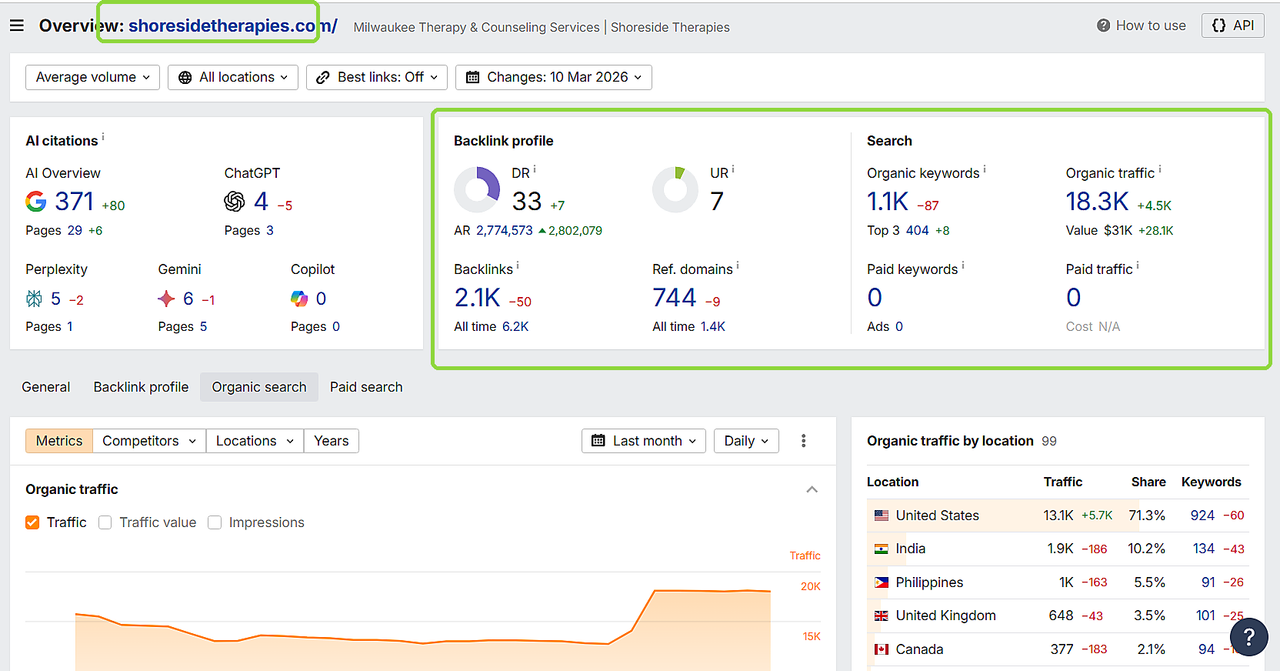Click the India flag icon

[x=881, y=549]
